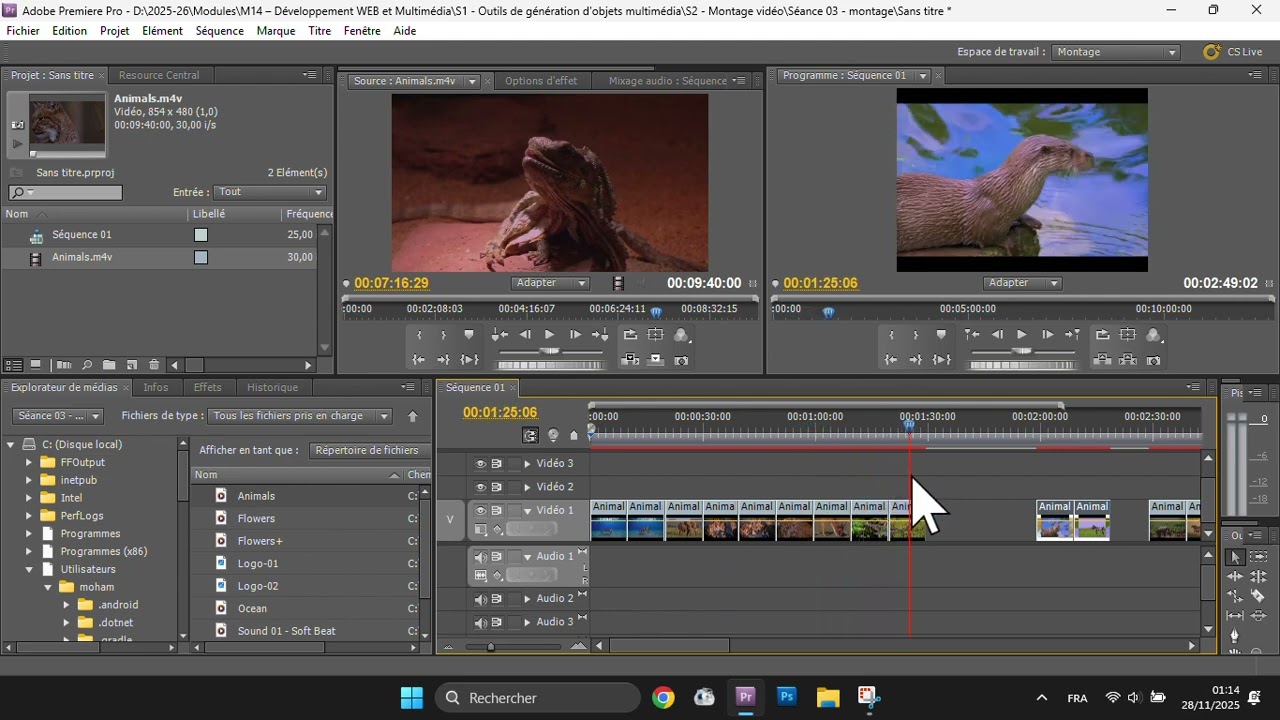Toggle Loop in Source monitor
Viewport: 1280px width, 720px height.
[x=631, y=335]
